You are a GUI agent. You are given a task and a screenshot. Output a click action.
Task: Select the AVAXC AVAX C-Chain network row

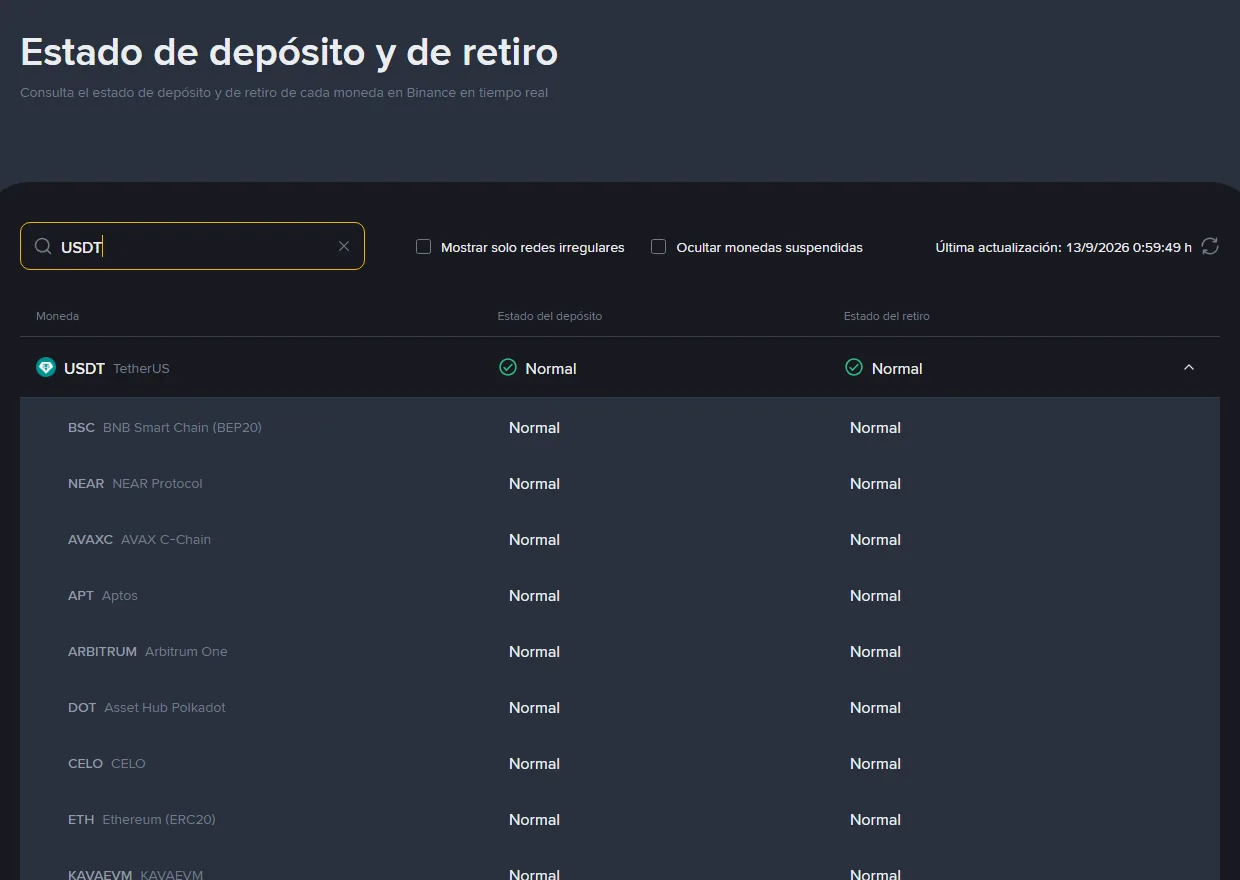(x=620, y=539)
